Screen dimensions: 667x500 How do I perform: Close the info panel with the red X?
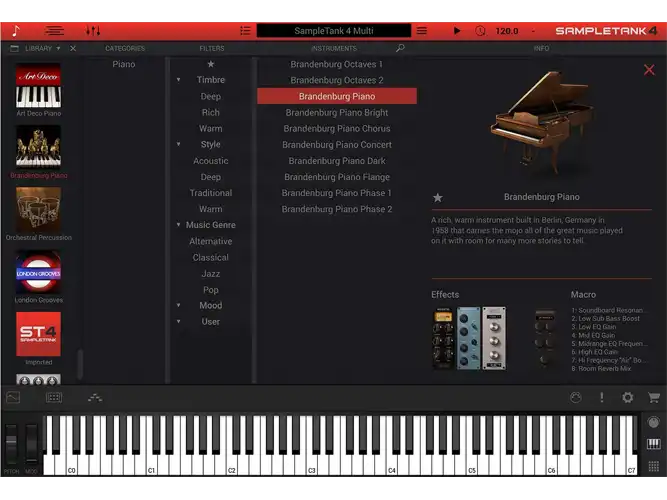pos(649,70)
